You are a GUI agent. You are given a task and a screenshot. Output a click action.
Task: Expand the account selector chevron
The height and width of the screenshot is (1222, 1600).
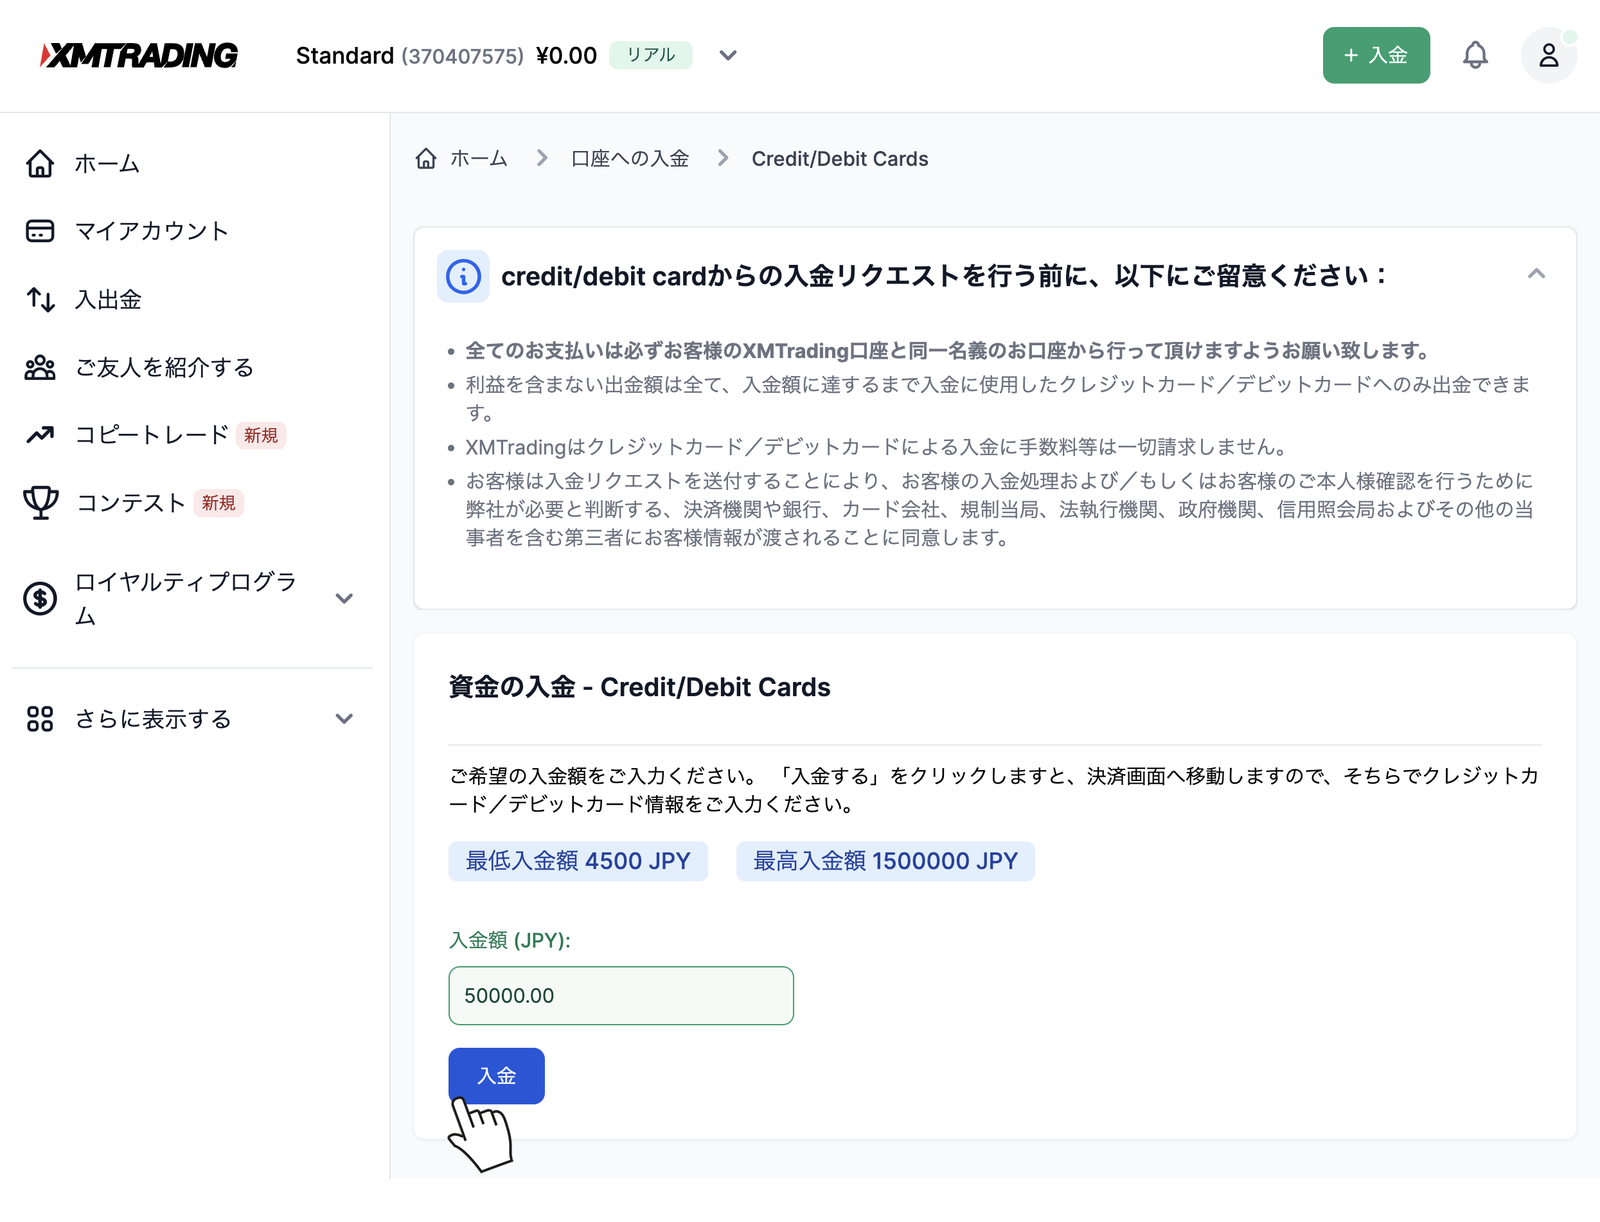728,55
